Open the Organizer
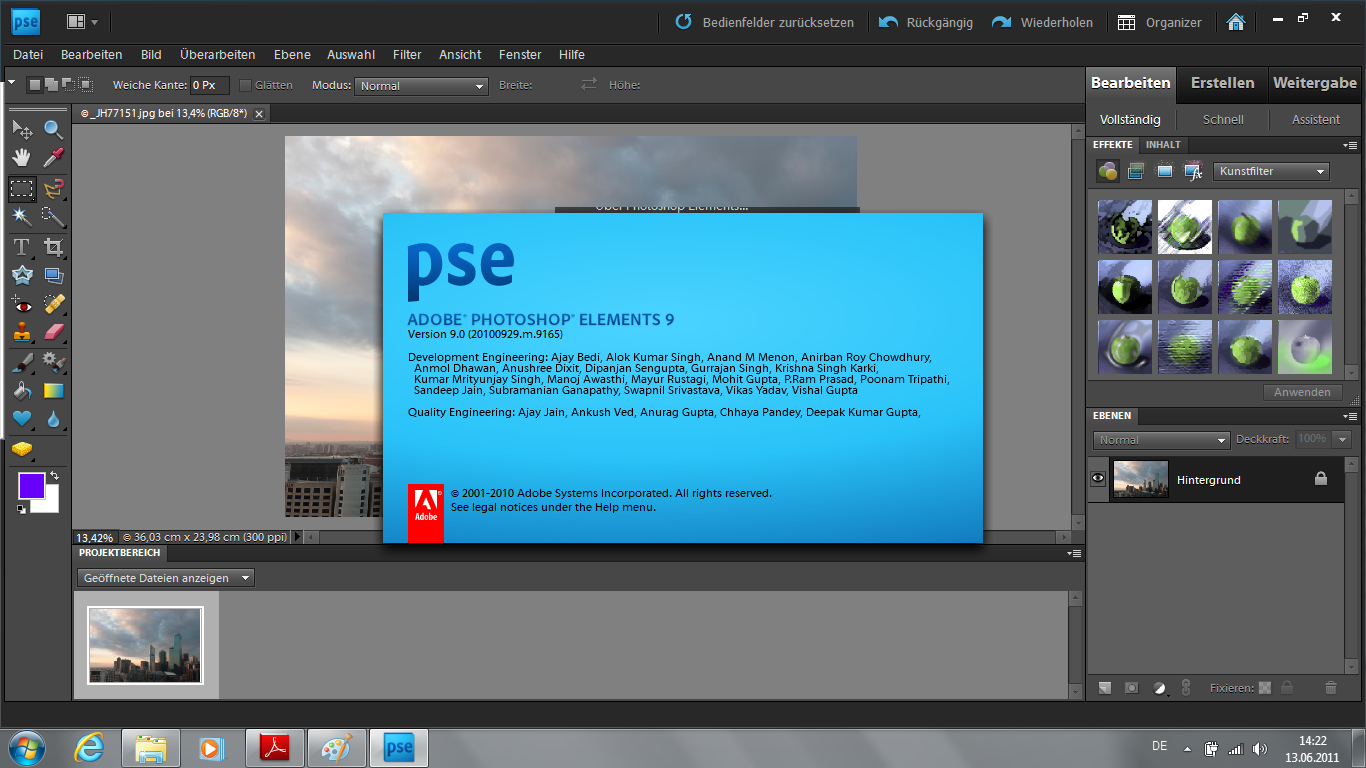Viewport: 1366px width, 768px height. [x=1159, y=22]
